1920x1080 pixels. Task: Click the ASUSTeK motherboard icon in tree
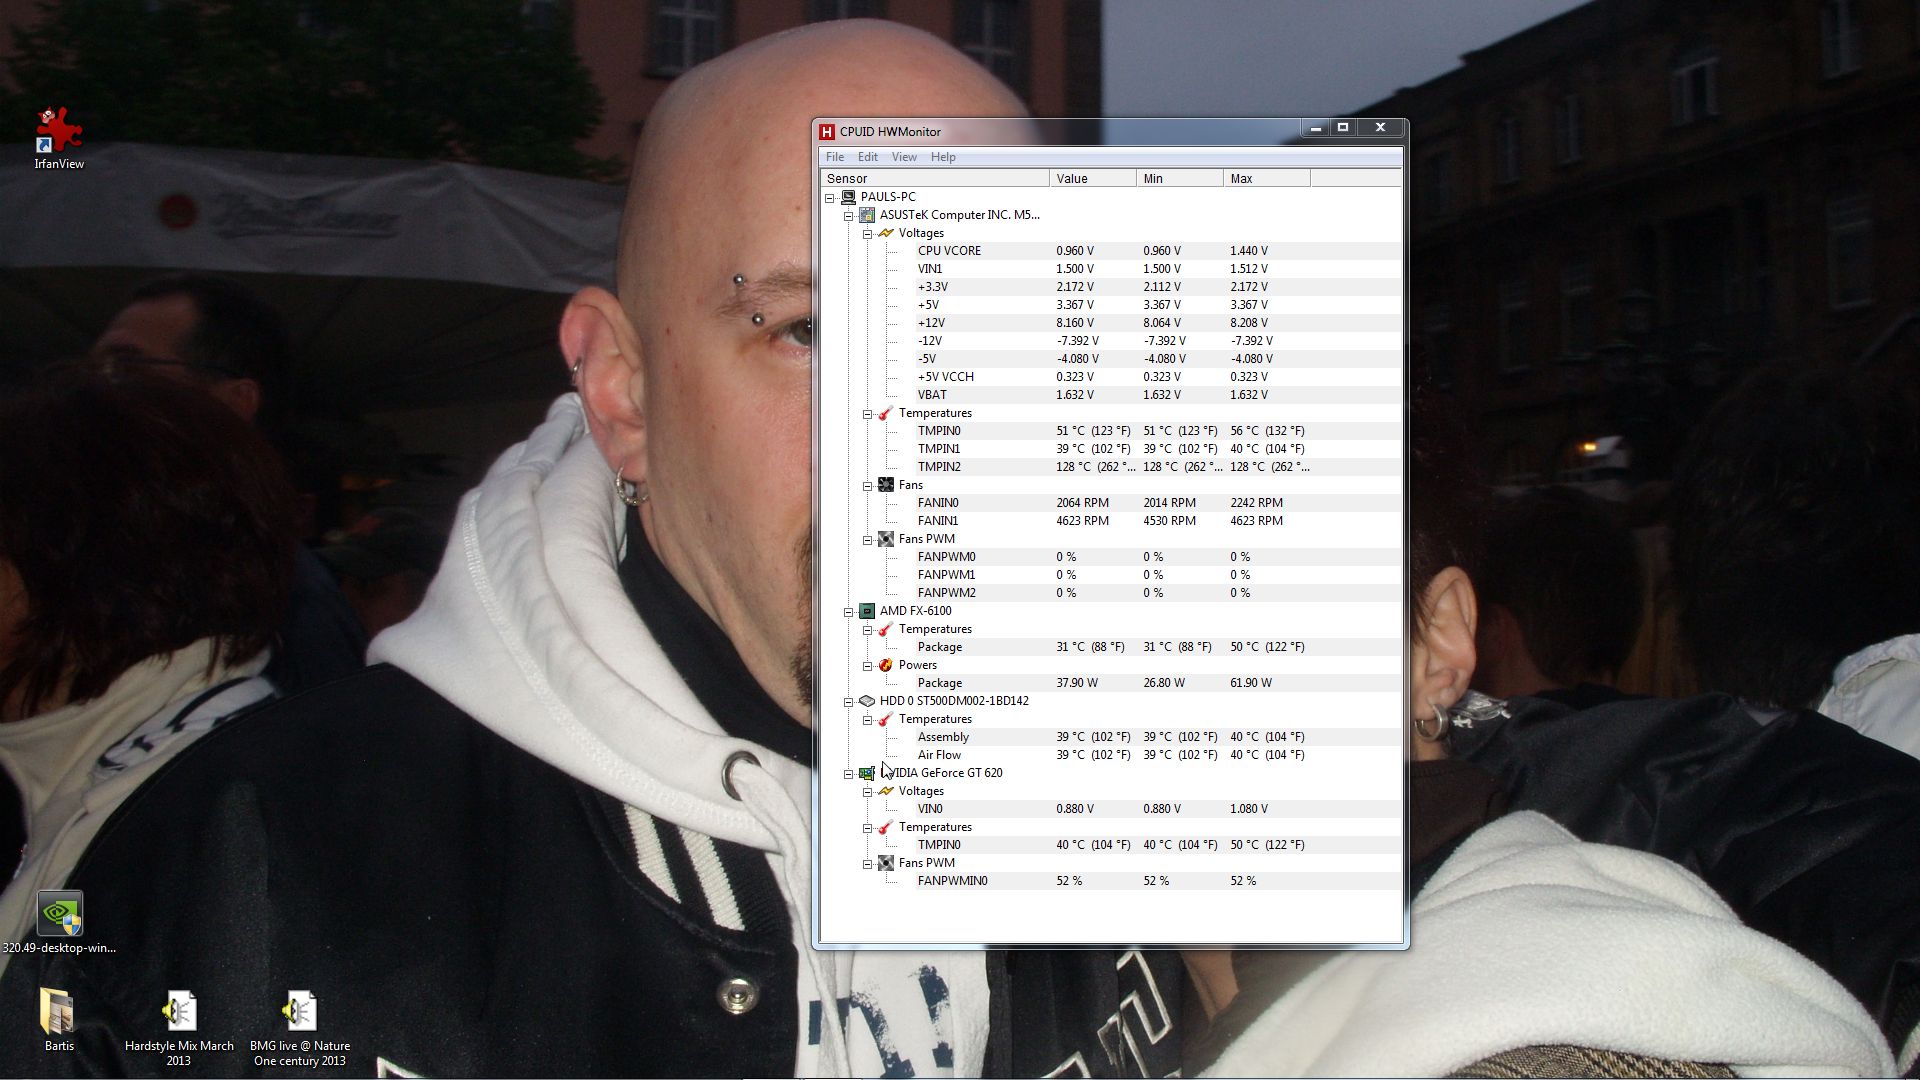[x=867, y=215]
